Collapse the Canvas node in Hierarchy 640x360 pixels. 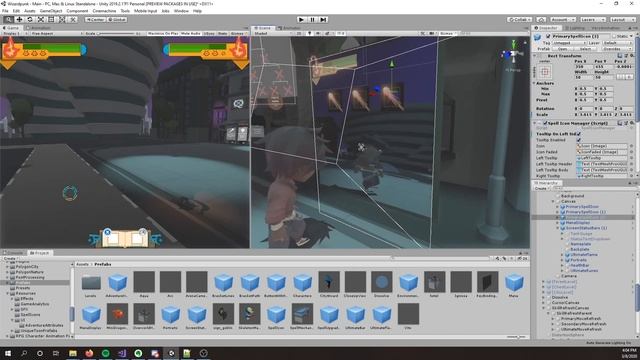point(553,201)
